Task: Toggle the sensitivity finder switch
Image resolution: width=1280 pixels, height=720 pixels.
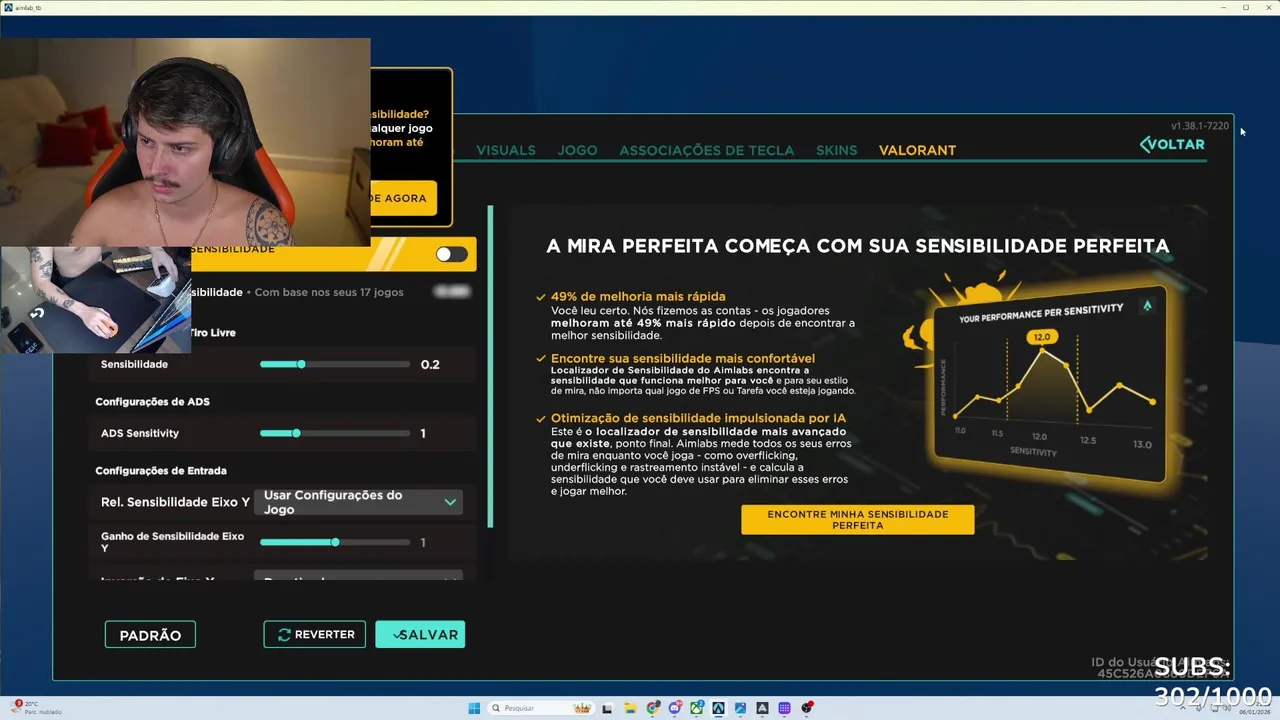Action: pos(451,254)
